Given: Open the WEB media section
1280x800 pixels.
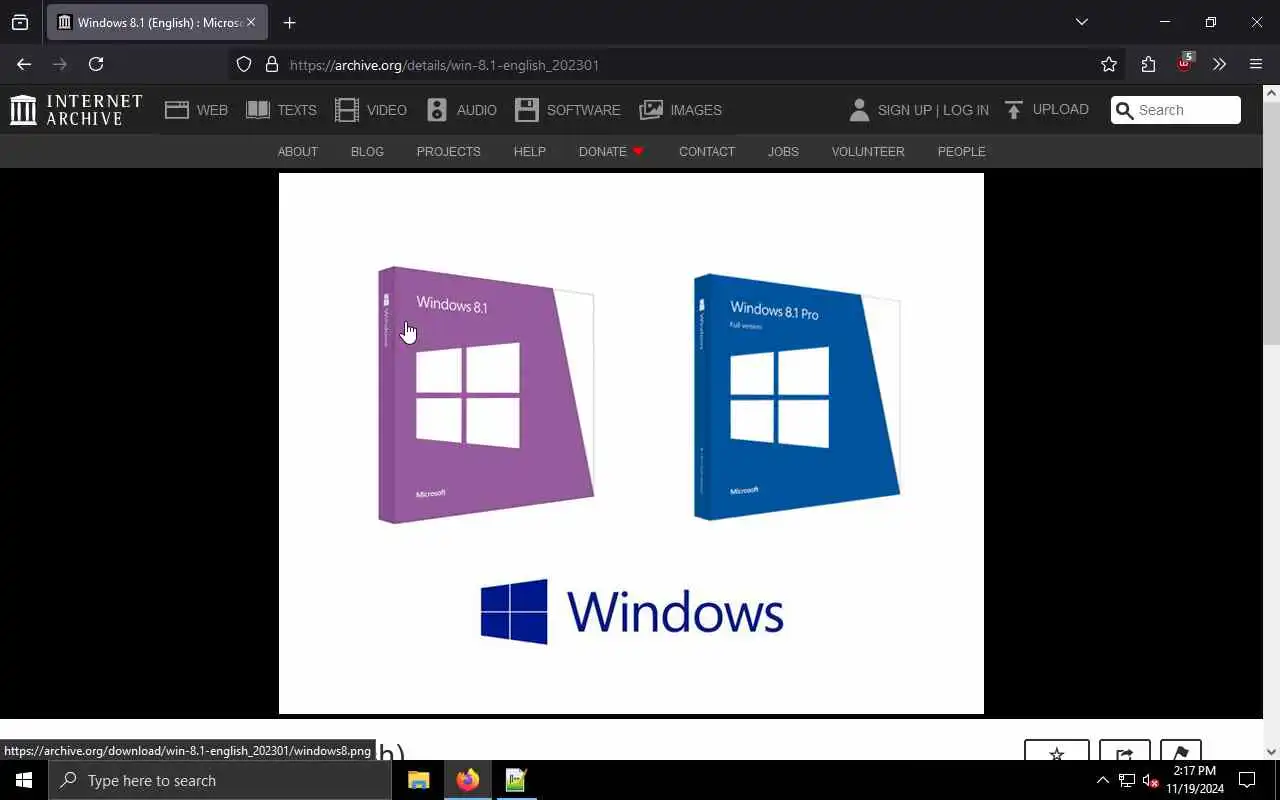Looking at the screenshot, I should (197, 110).
